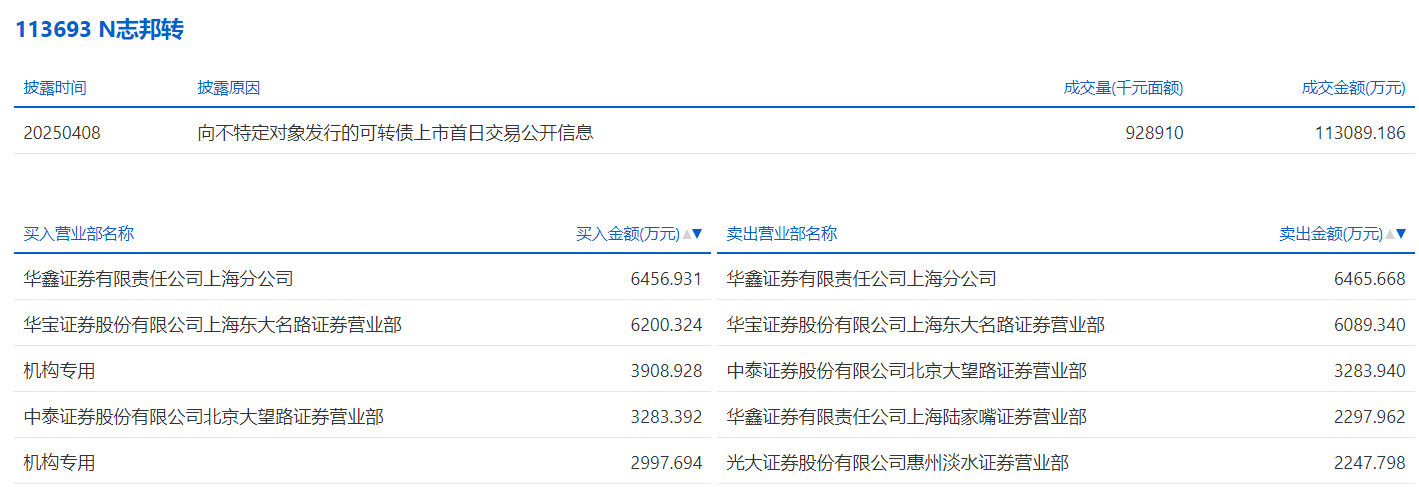Click 光大证券惠州淡水证券营业部 entry
The width and height of the screenshot is (1419, 487).
pos(897,463)
